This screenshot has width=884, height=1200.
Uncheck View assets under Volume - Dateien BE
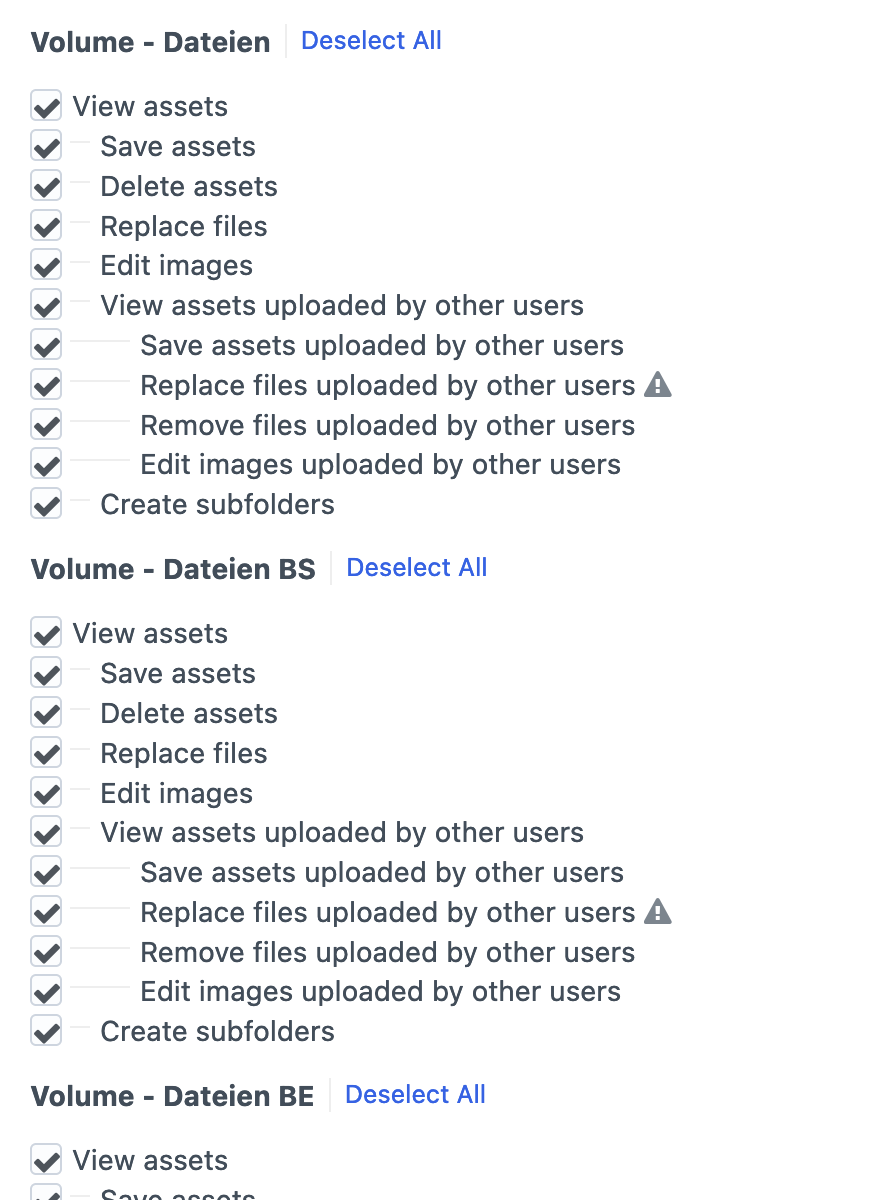pos(45,1159)
